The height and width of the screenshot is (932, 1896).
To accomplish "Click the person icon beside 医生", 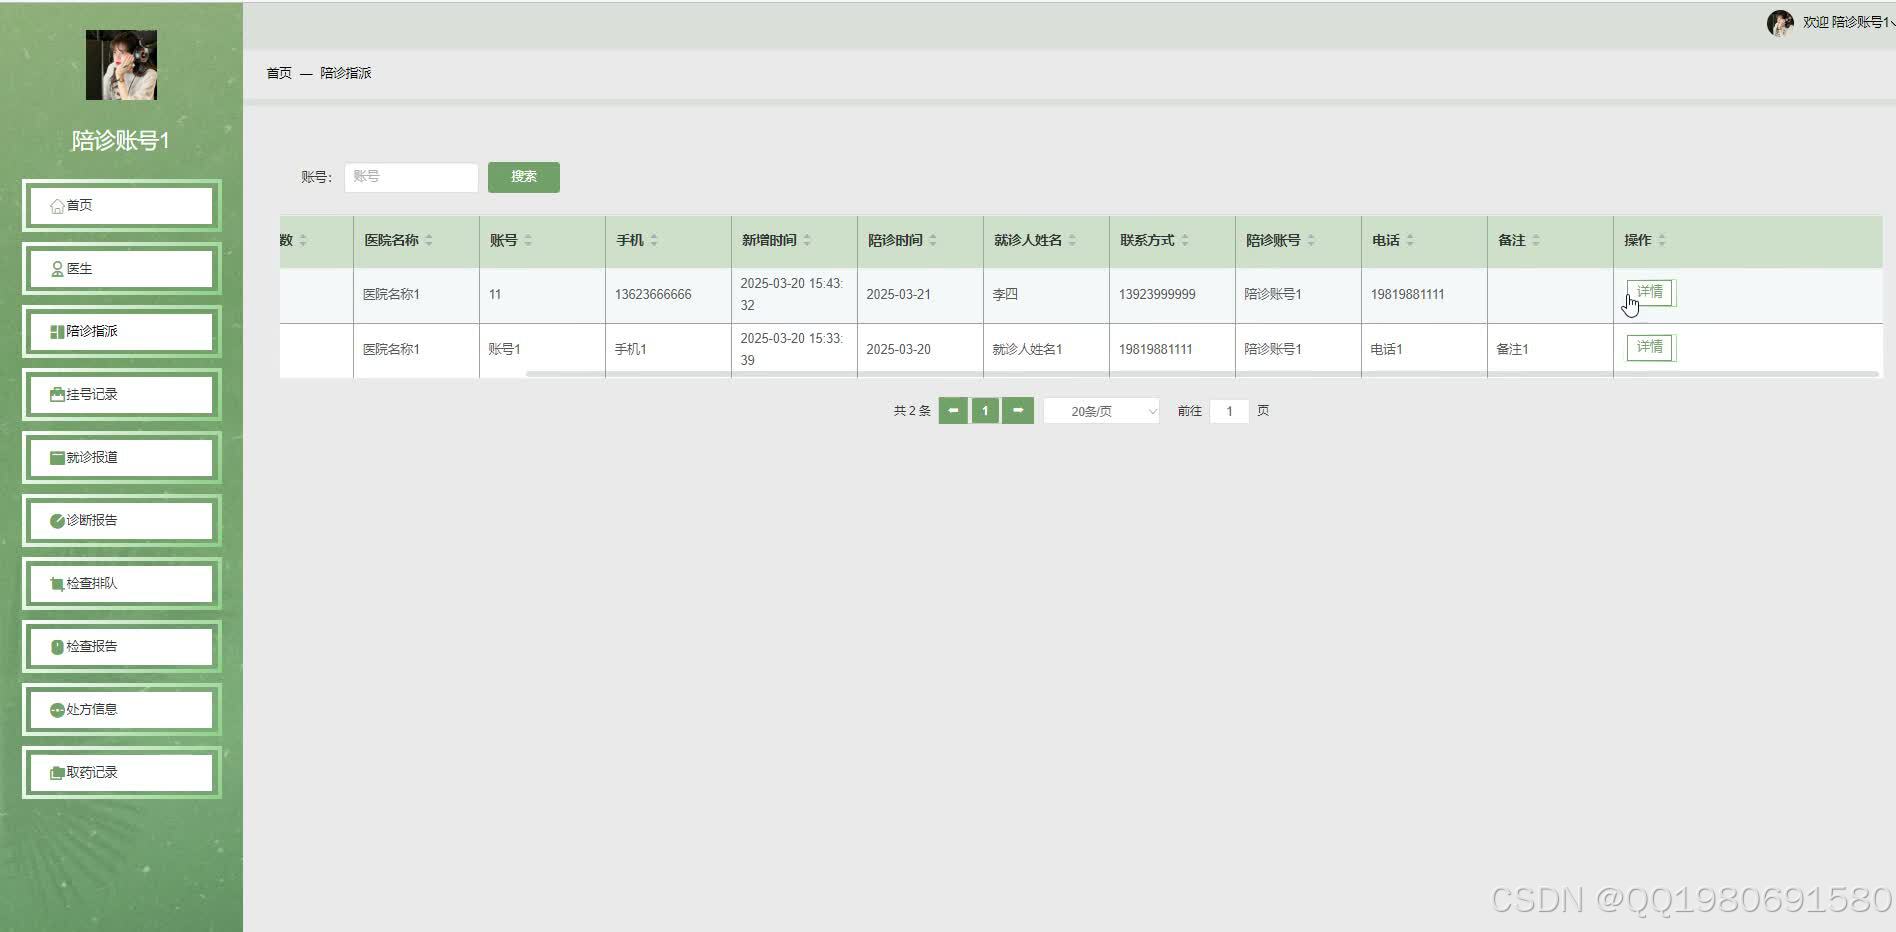I will (57, 269).
